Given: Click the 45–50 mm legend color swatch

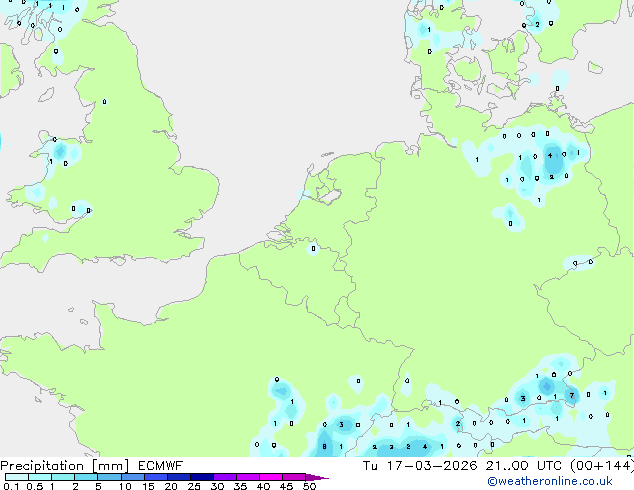Looking at the screenshot, I should [294, 477].
